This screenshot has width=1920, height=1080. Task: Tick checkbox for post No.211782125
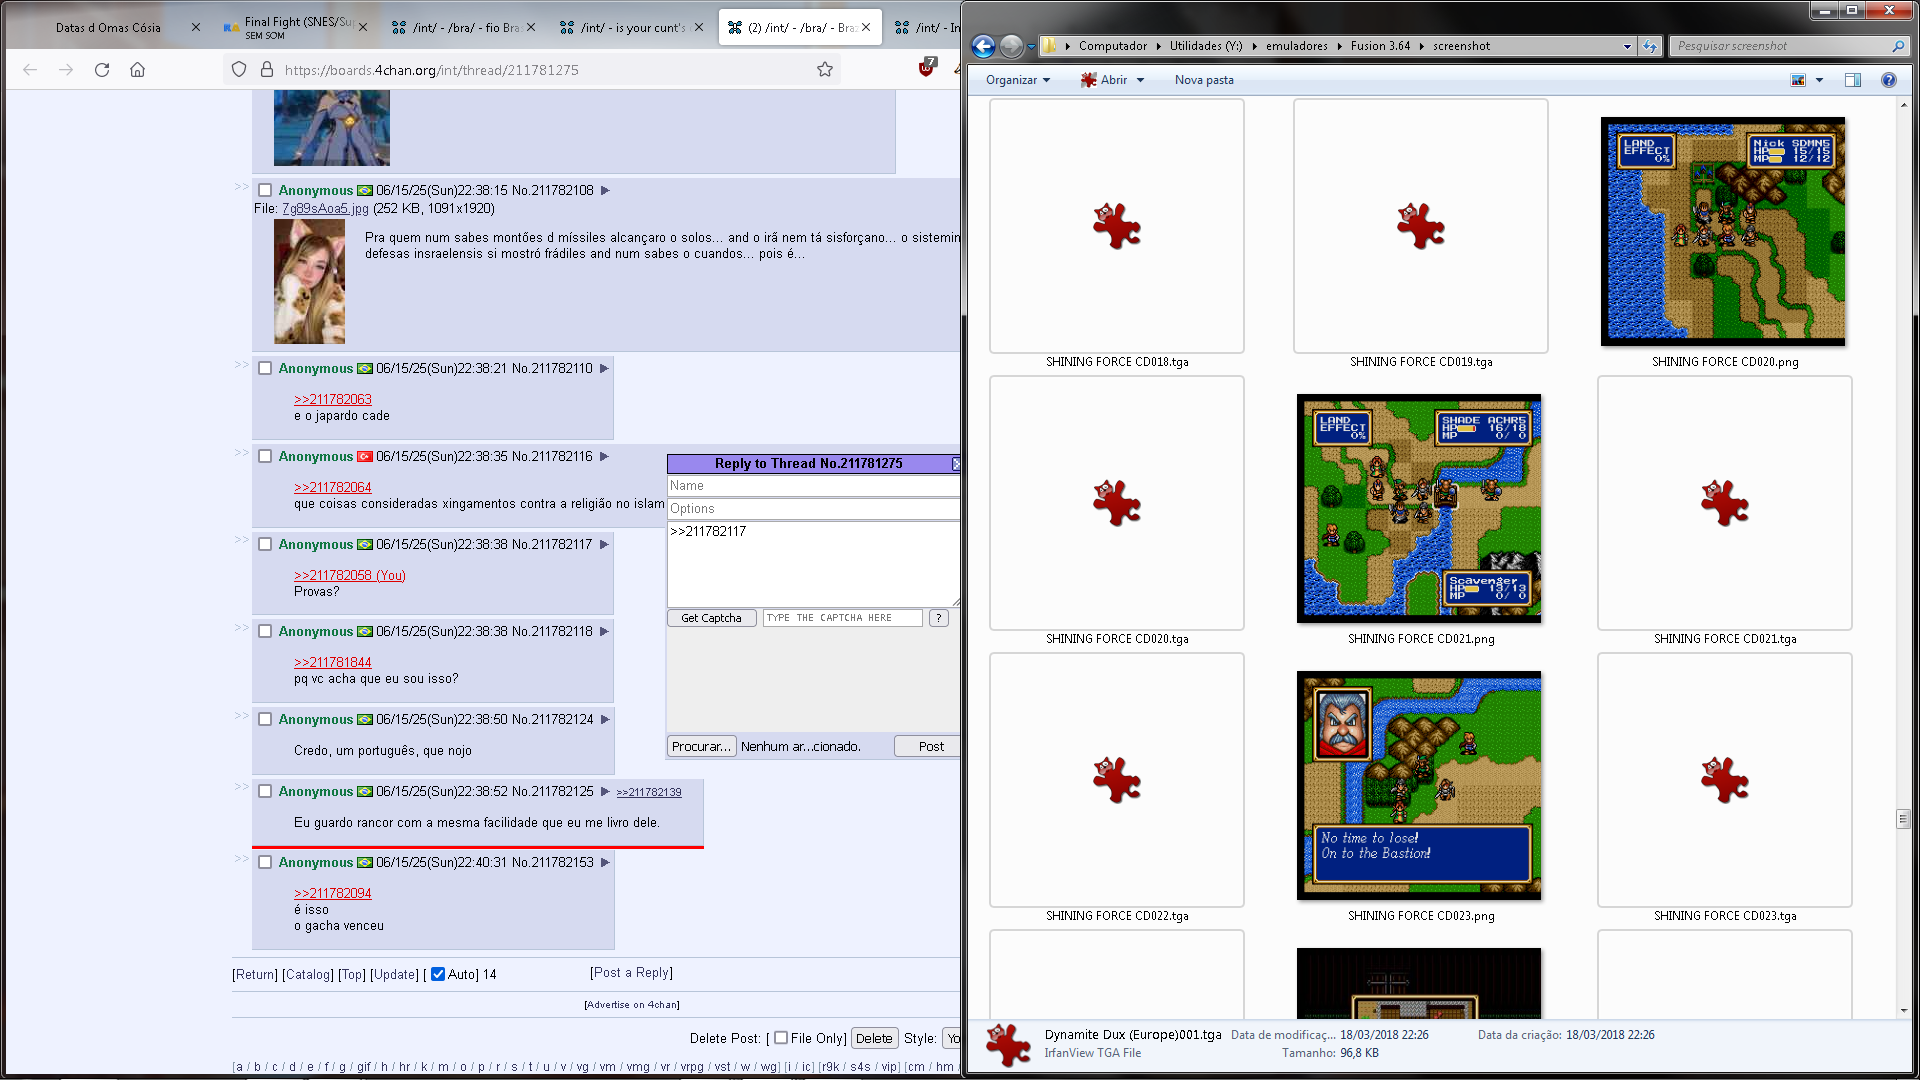click(x=265, y=791)
